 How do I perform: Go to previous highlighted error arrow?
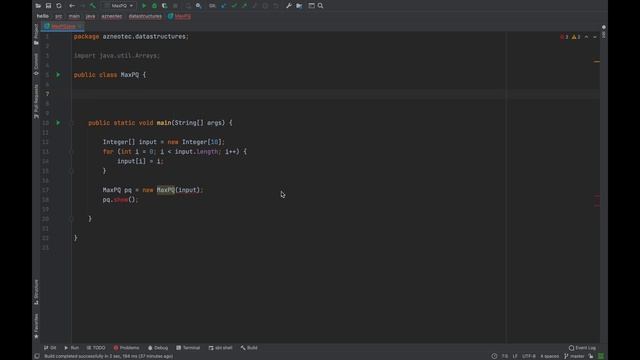(587, 37)
